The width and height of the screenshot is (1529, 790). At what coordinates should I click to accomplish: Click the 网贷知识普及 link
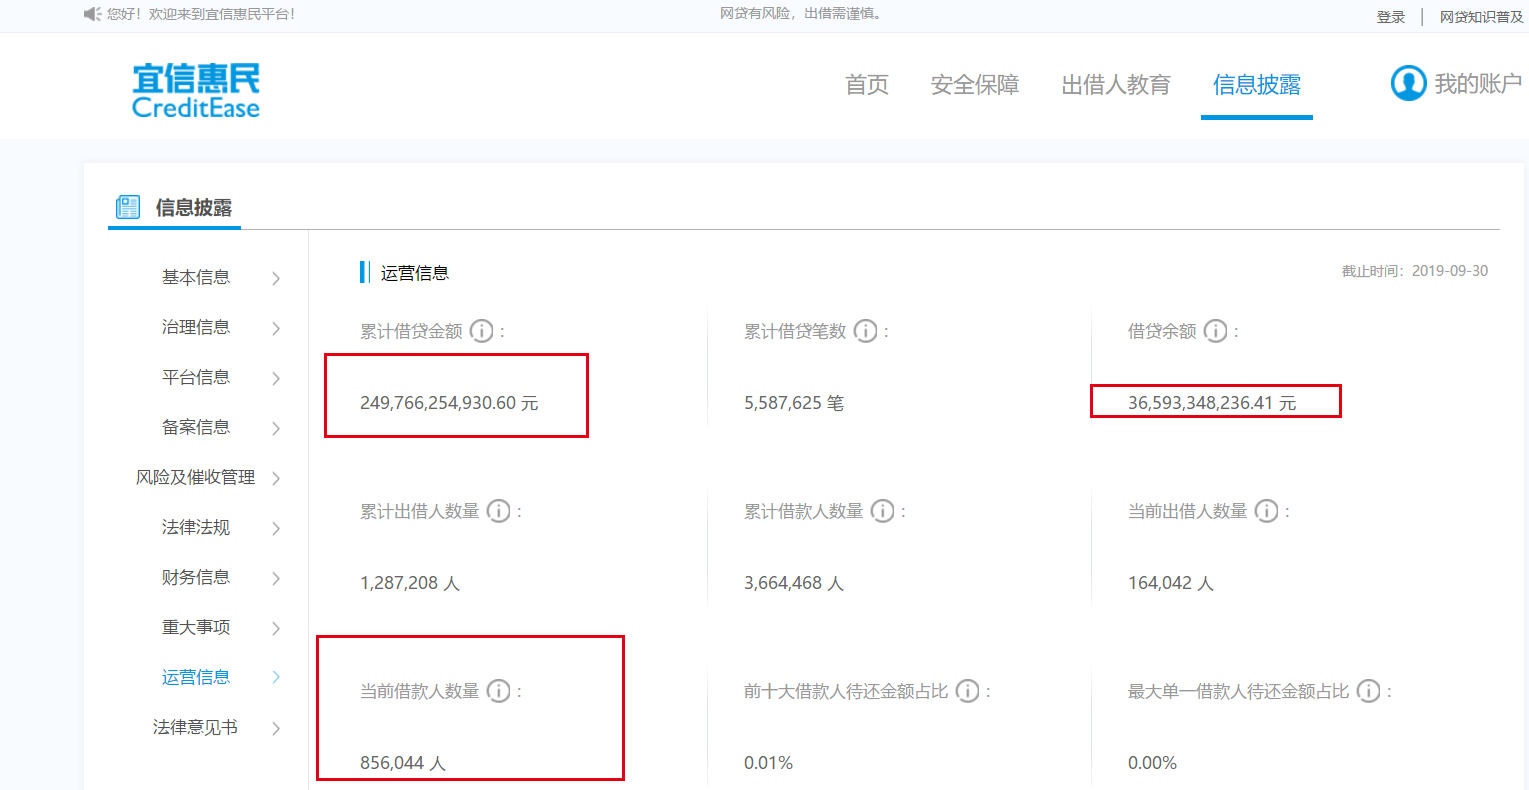(x=1481, y=17)
